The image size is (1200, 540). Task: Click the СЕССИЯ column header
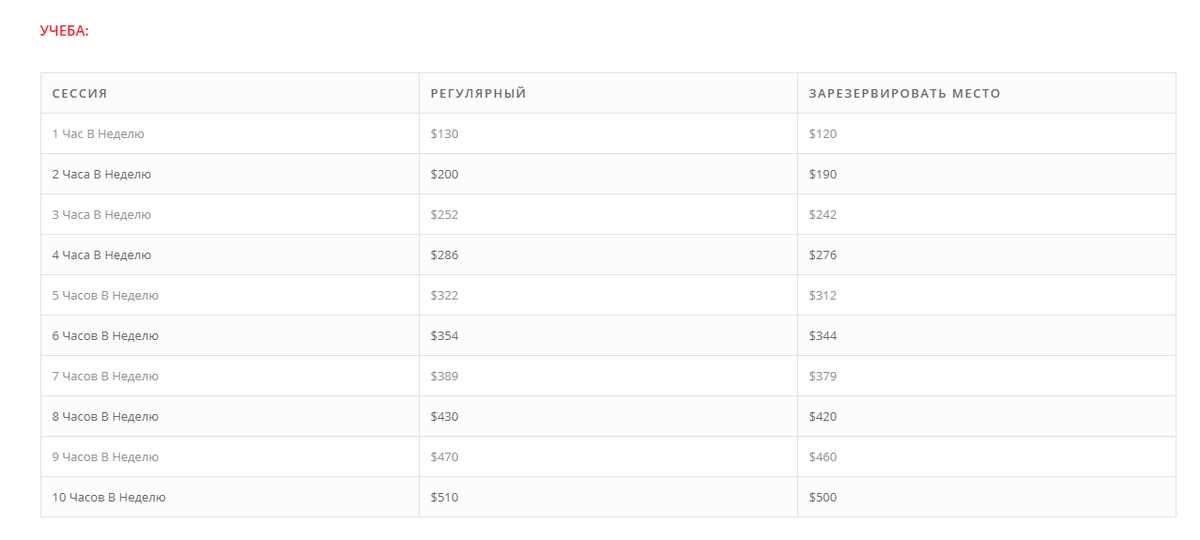79,94
